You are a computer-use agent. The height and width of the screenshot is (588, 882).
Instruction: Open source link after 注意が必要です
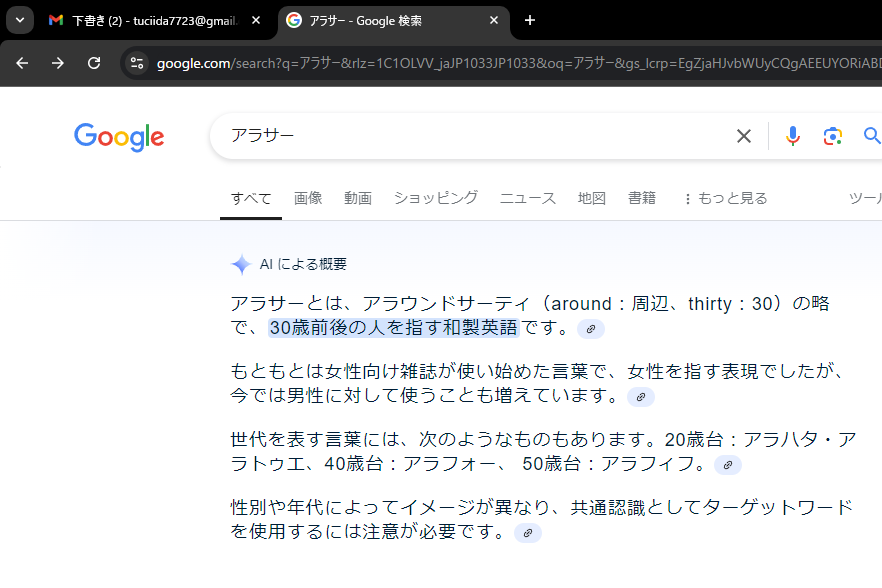click(528, 533)
